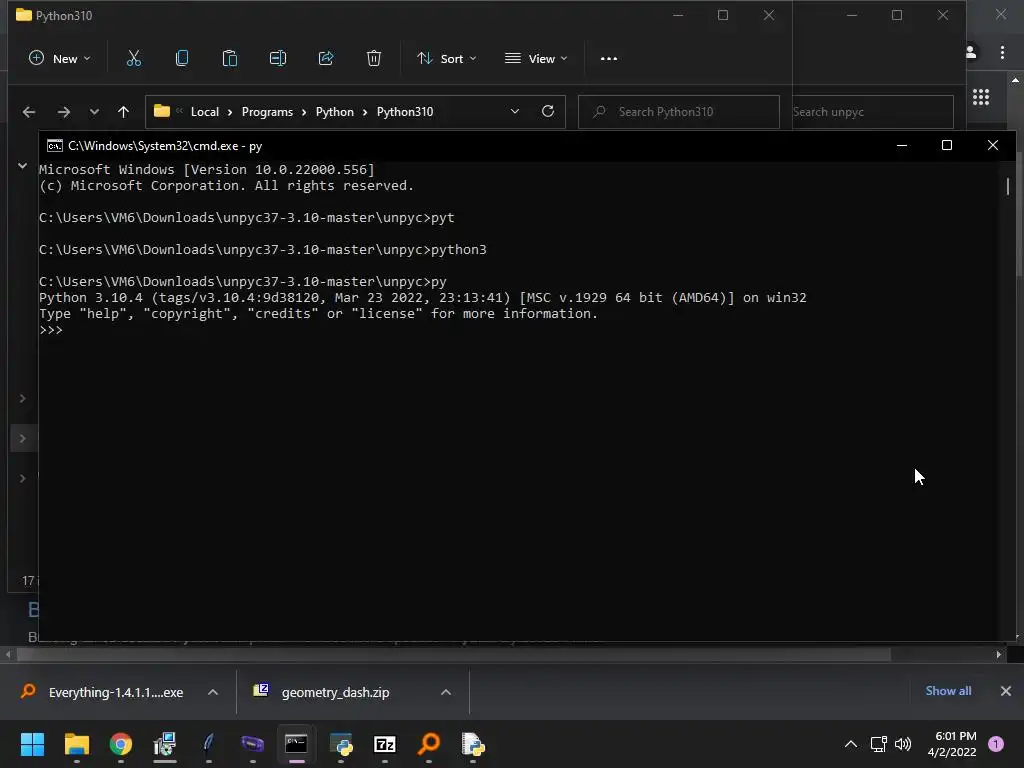The width and height of the screenshot is (1024, 768).
Task: Open 7-Zip from the taskbar
Action: [385, 744]
